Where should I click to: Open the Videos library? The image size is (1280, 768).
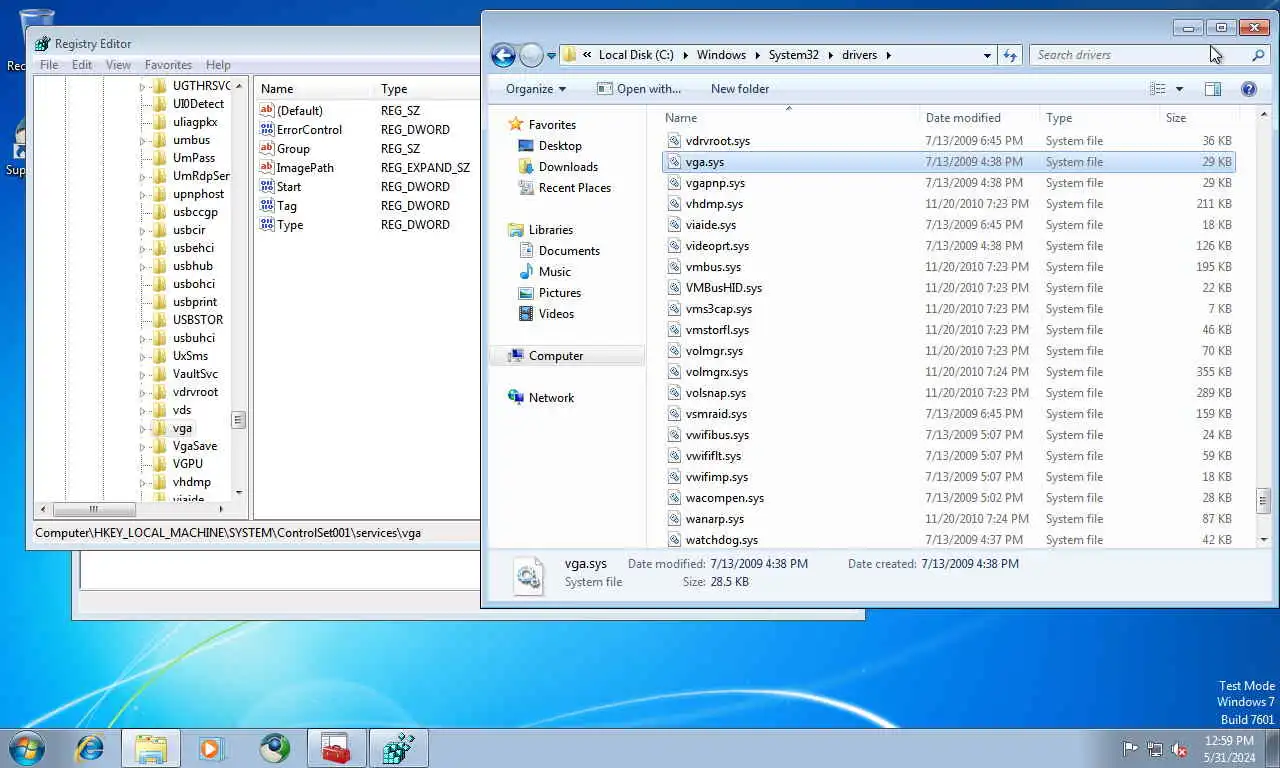click(x=556, y=314)
